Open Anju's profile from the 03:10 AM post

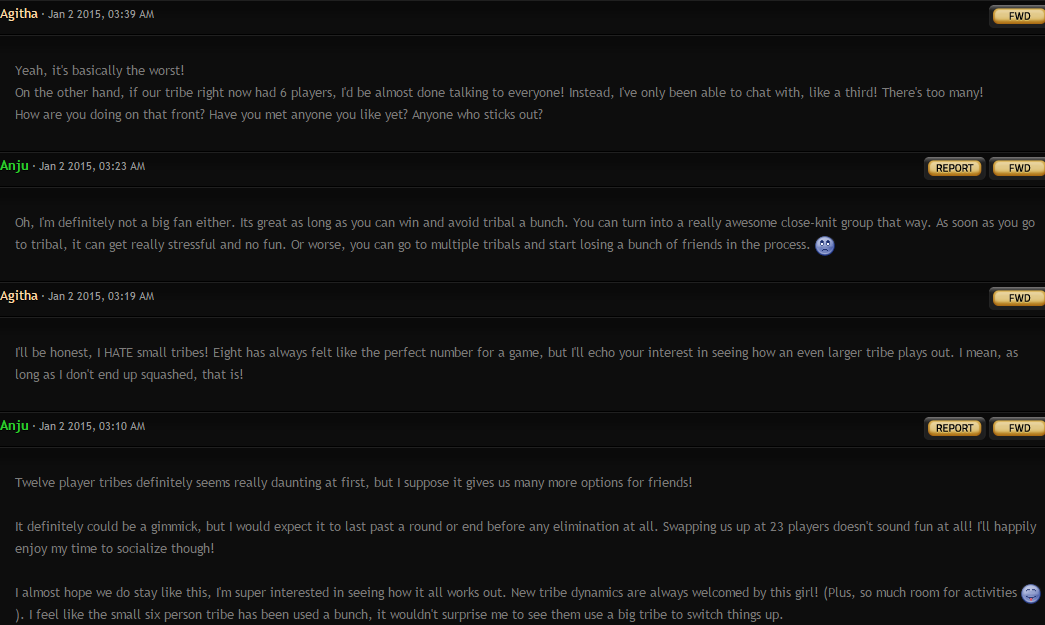[x=15, y=426]
